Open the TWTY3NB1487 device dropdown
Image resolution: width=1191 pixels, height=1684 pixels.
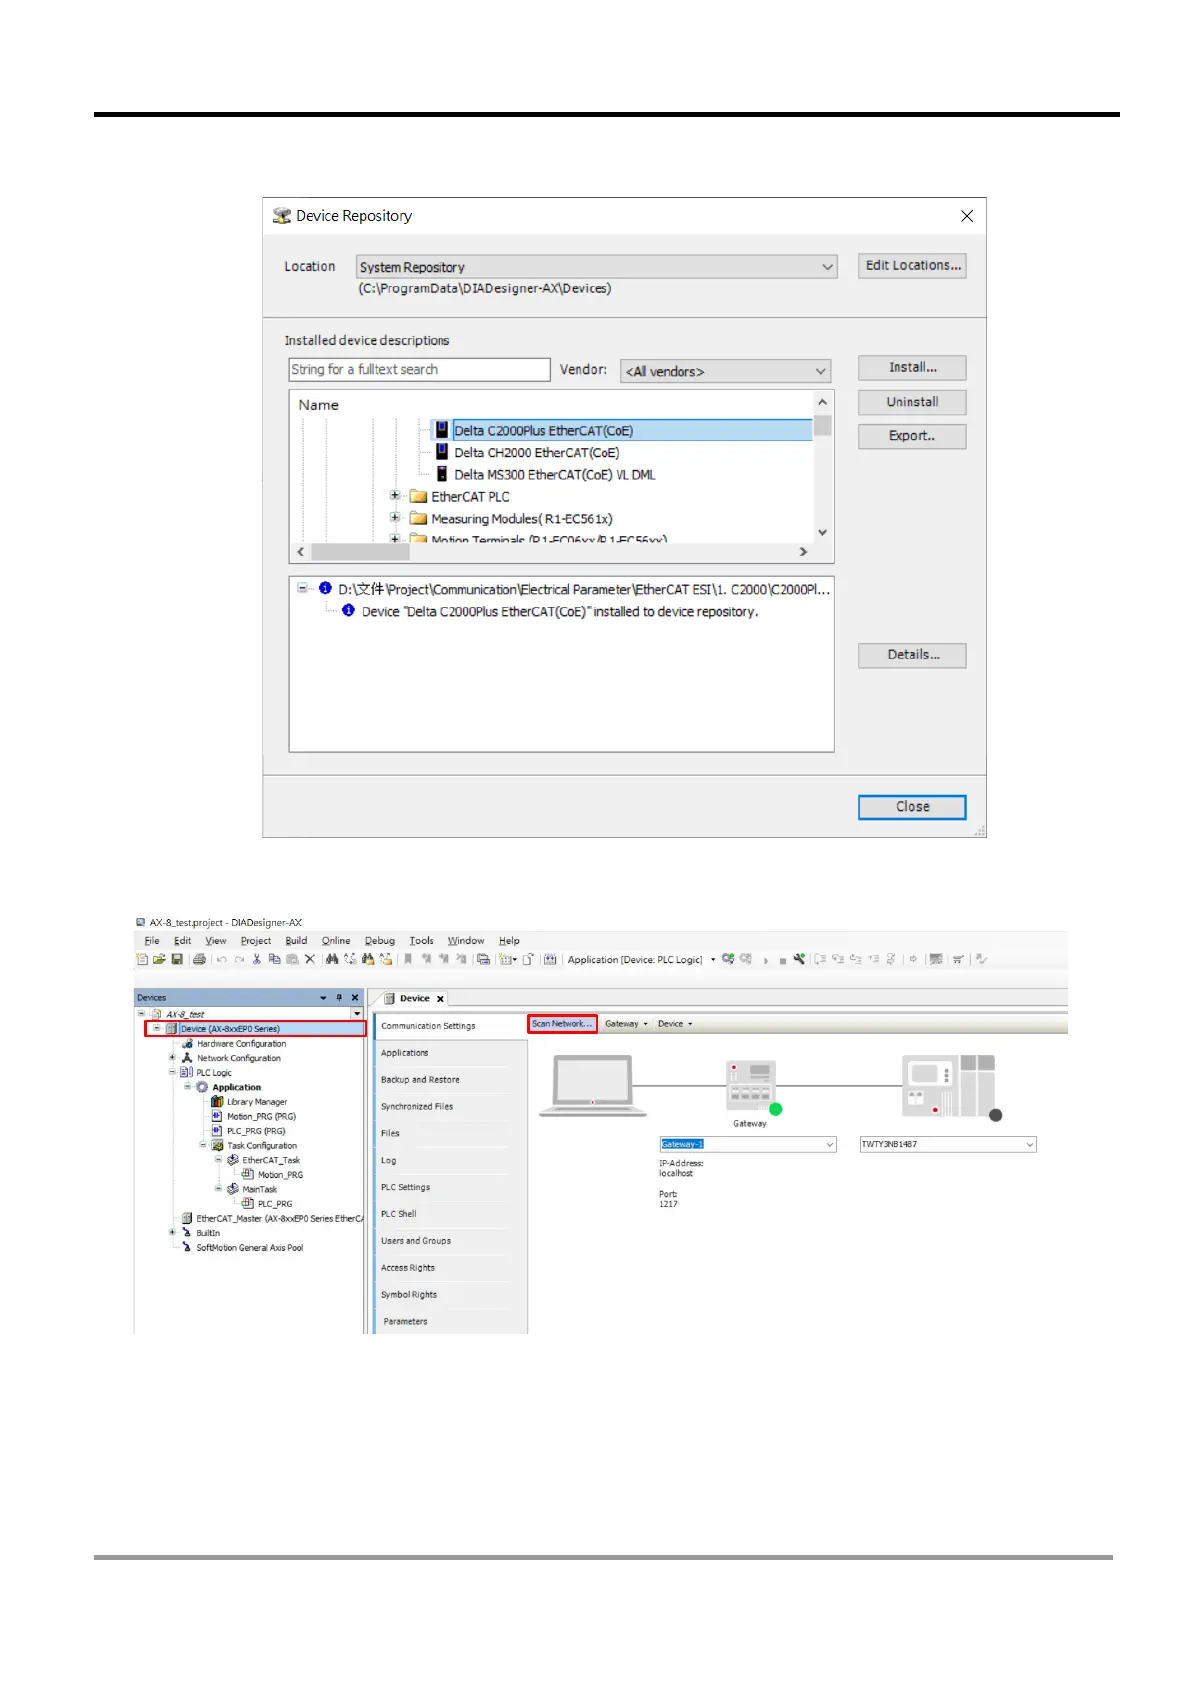[x=1030, y=1144]
